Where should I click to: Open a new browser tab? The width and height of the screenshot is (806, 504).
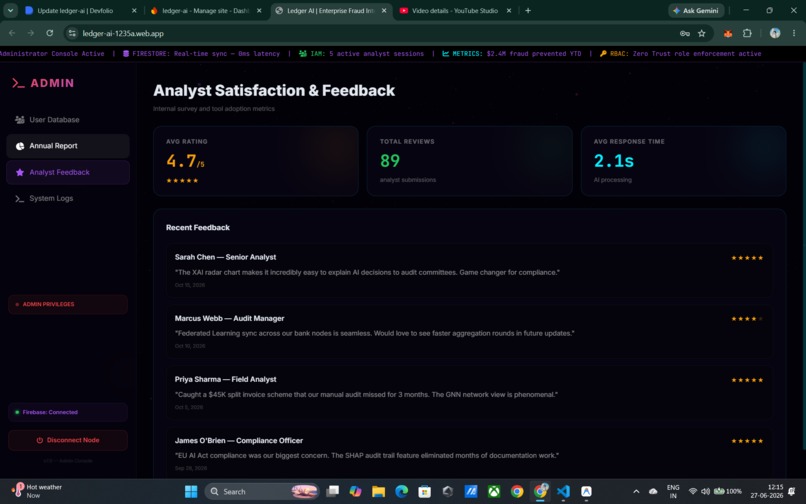pos(528,10)
